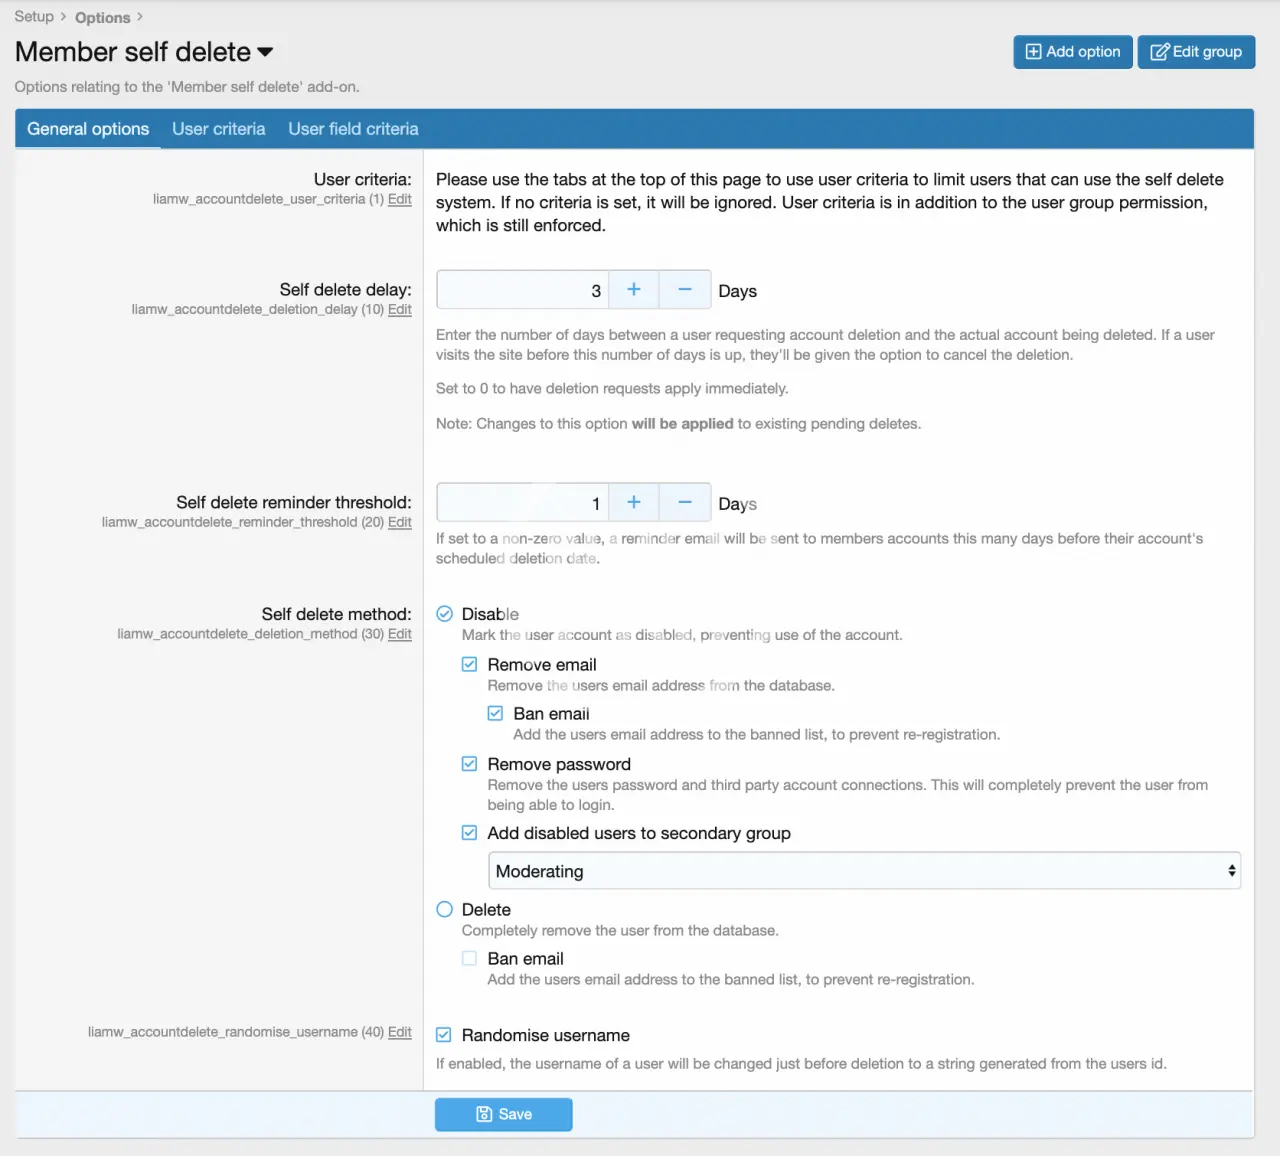Toggle the Randomise username checkbox
The image size is (1280, 1156).
pyautogui.click(x=444, y=1035)
